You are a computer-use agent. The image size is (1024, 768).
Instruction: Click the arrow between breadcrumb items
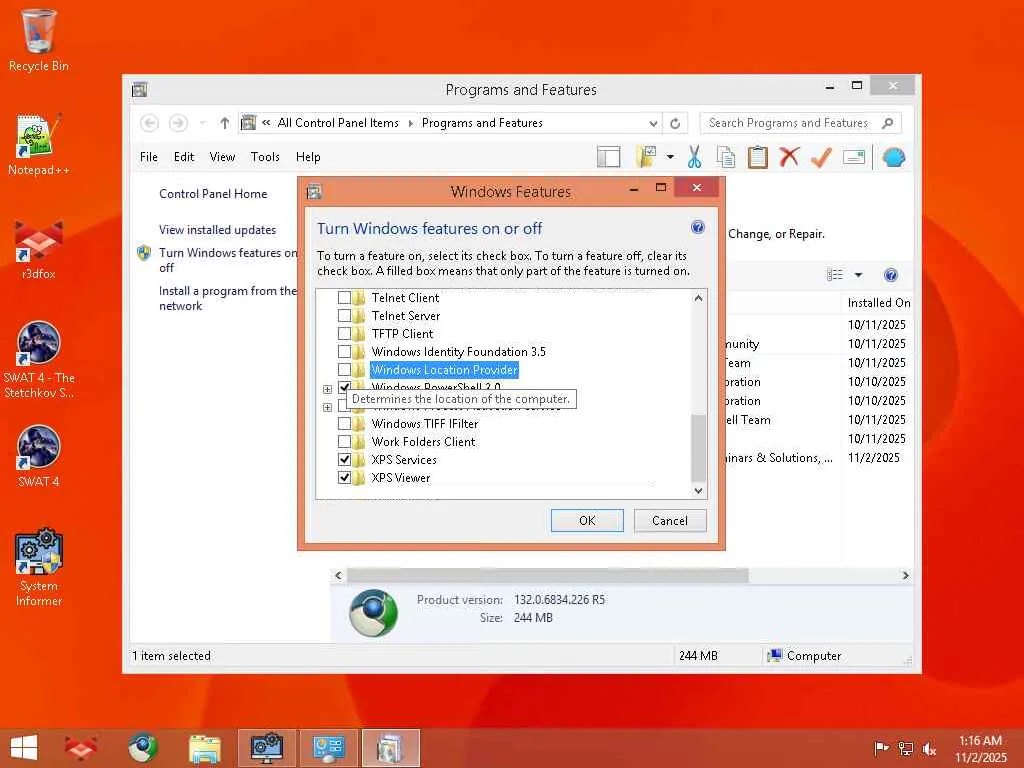coord(410,123)
